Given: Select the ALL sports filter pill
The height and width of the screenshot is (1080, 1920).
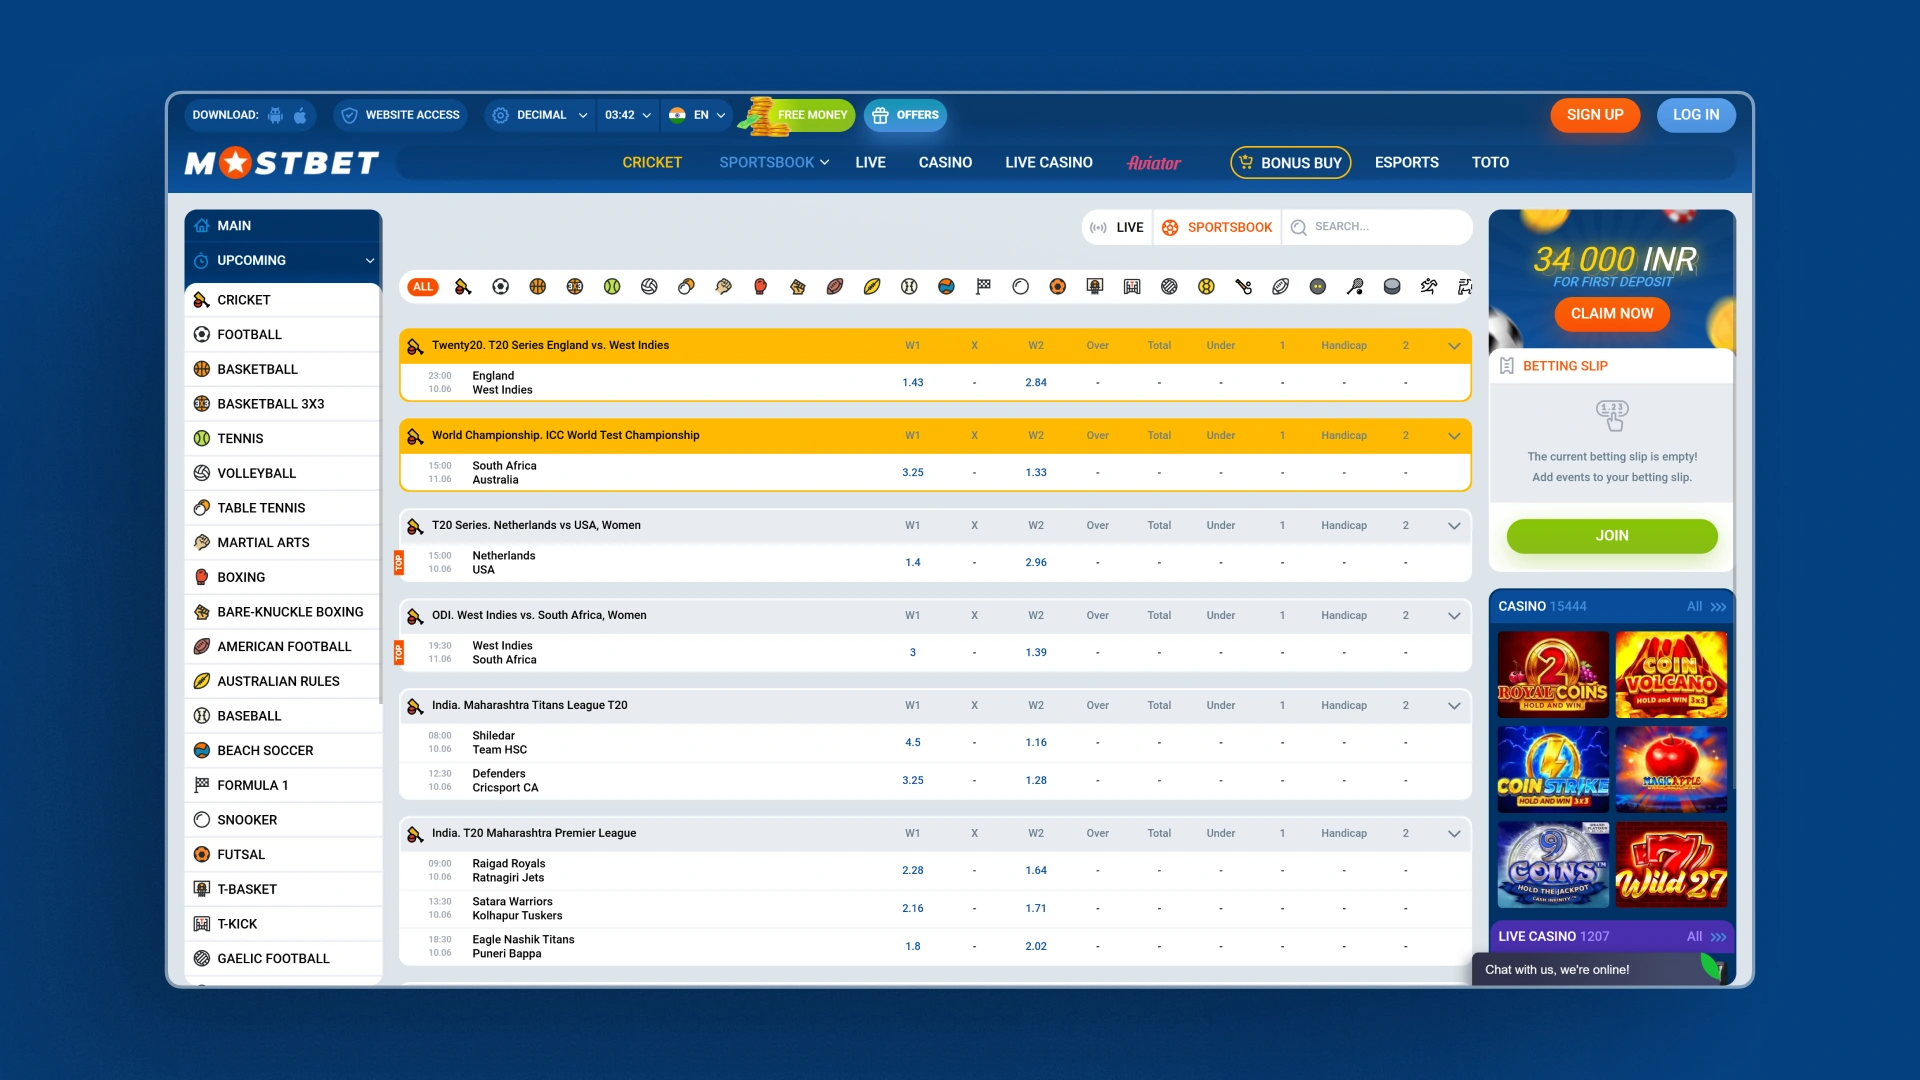Looking at the screenshot, I should click(423, 287).
